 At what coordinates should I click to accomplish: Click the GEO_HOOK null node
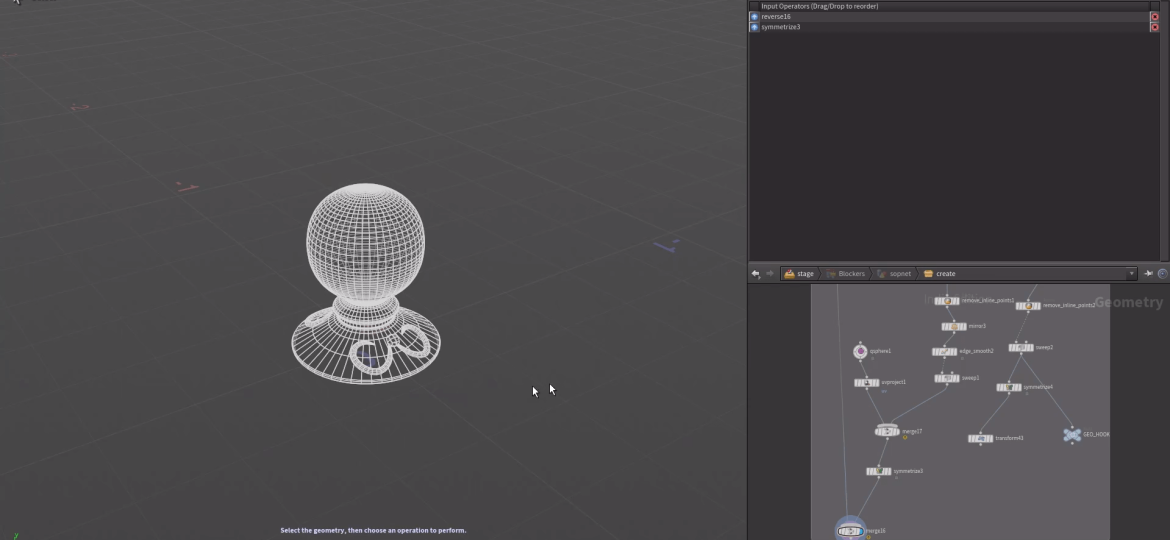point(1072,435)
